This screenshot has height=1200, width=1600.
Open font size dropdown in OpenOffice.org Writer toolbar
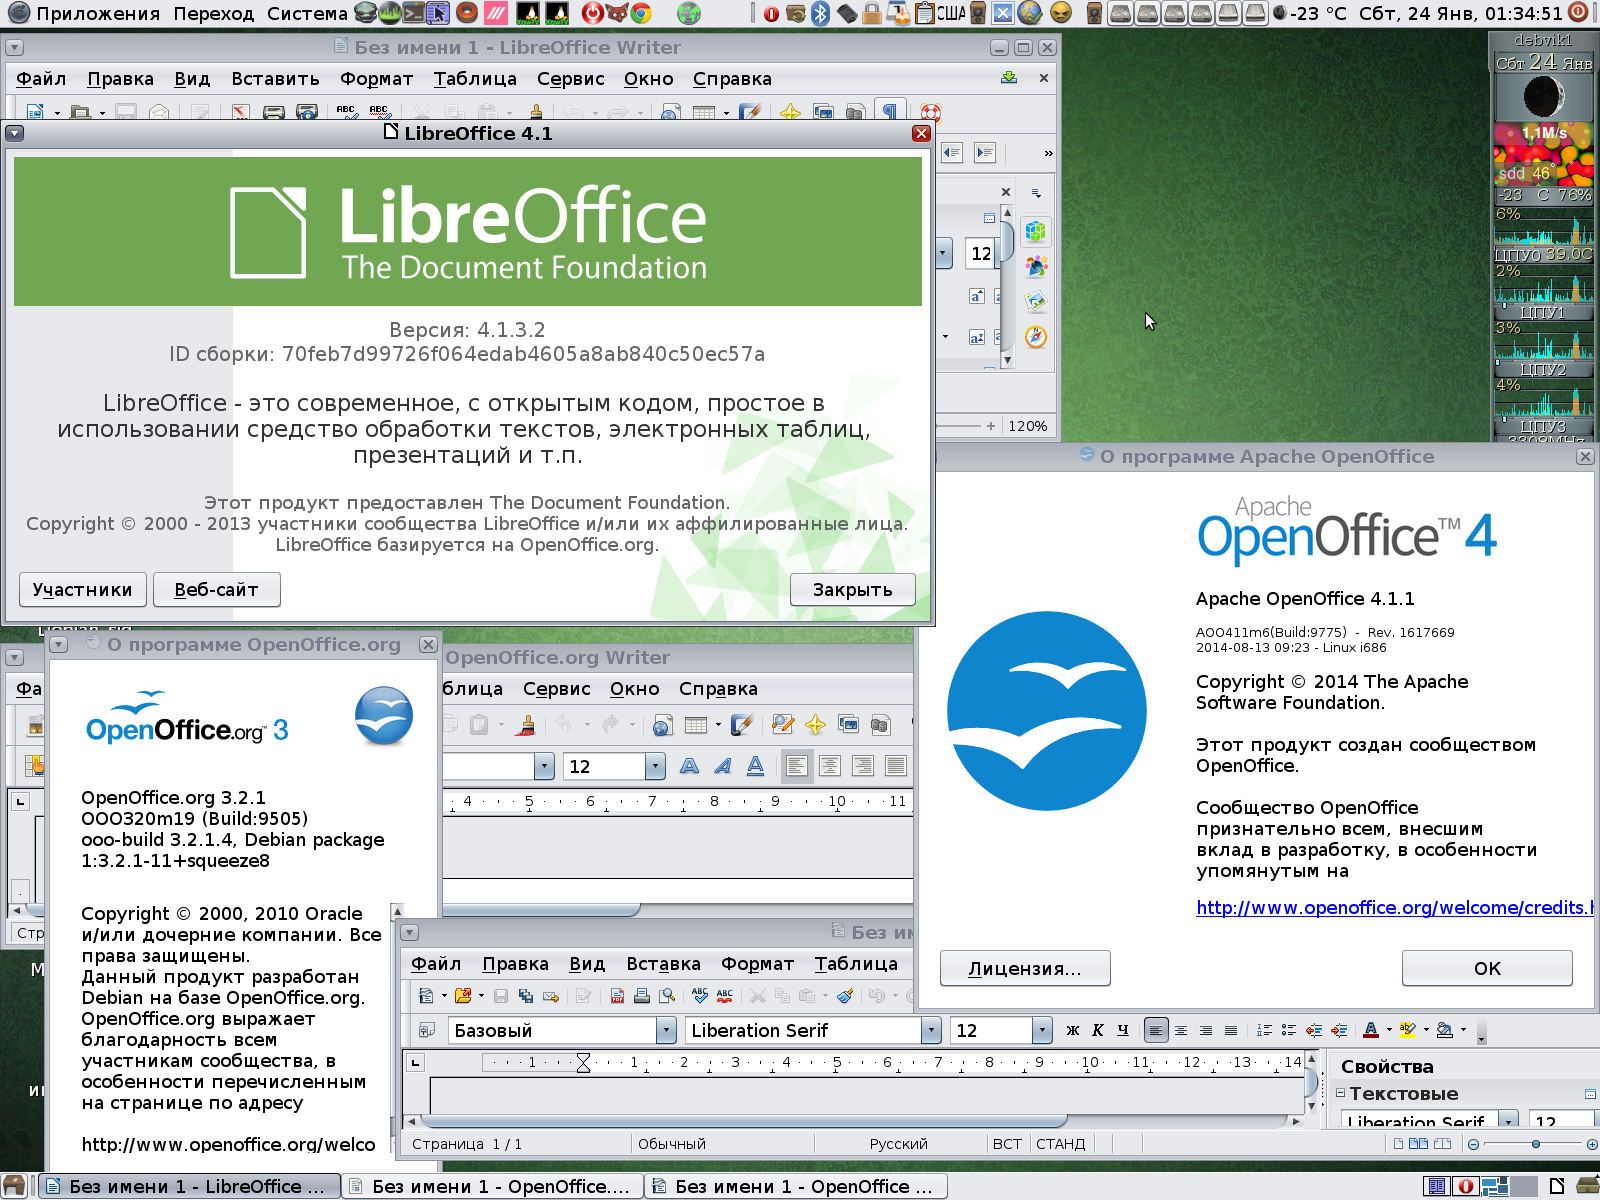coord(655,766)
